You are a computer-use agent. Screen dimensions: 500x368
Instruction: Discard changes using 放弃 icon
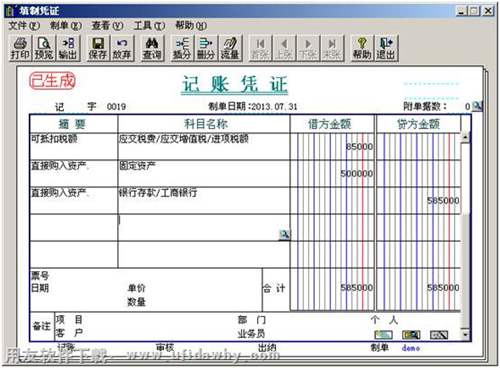pyautogui.click(x=122, y=49)
